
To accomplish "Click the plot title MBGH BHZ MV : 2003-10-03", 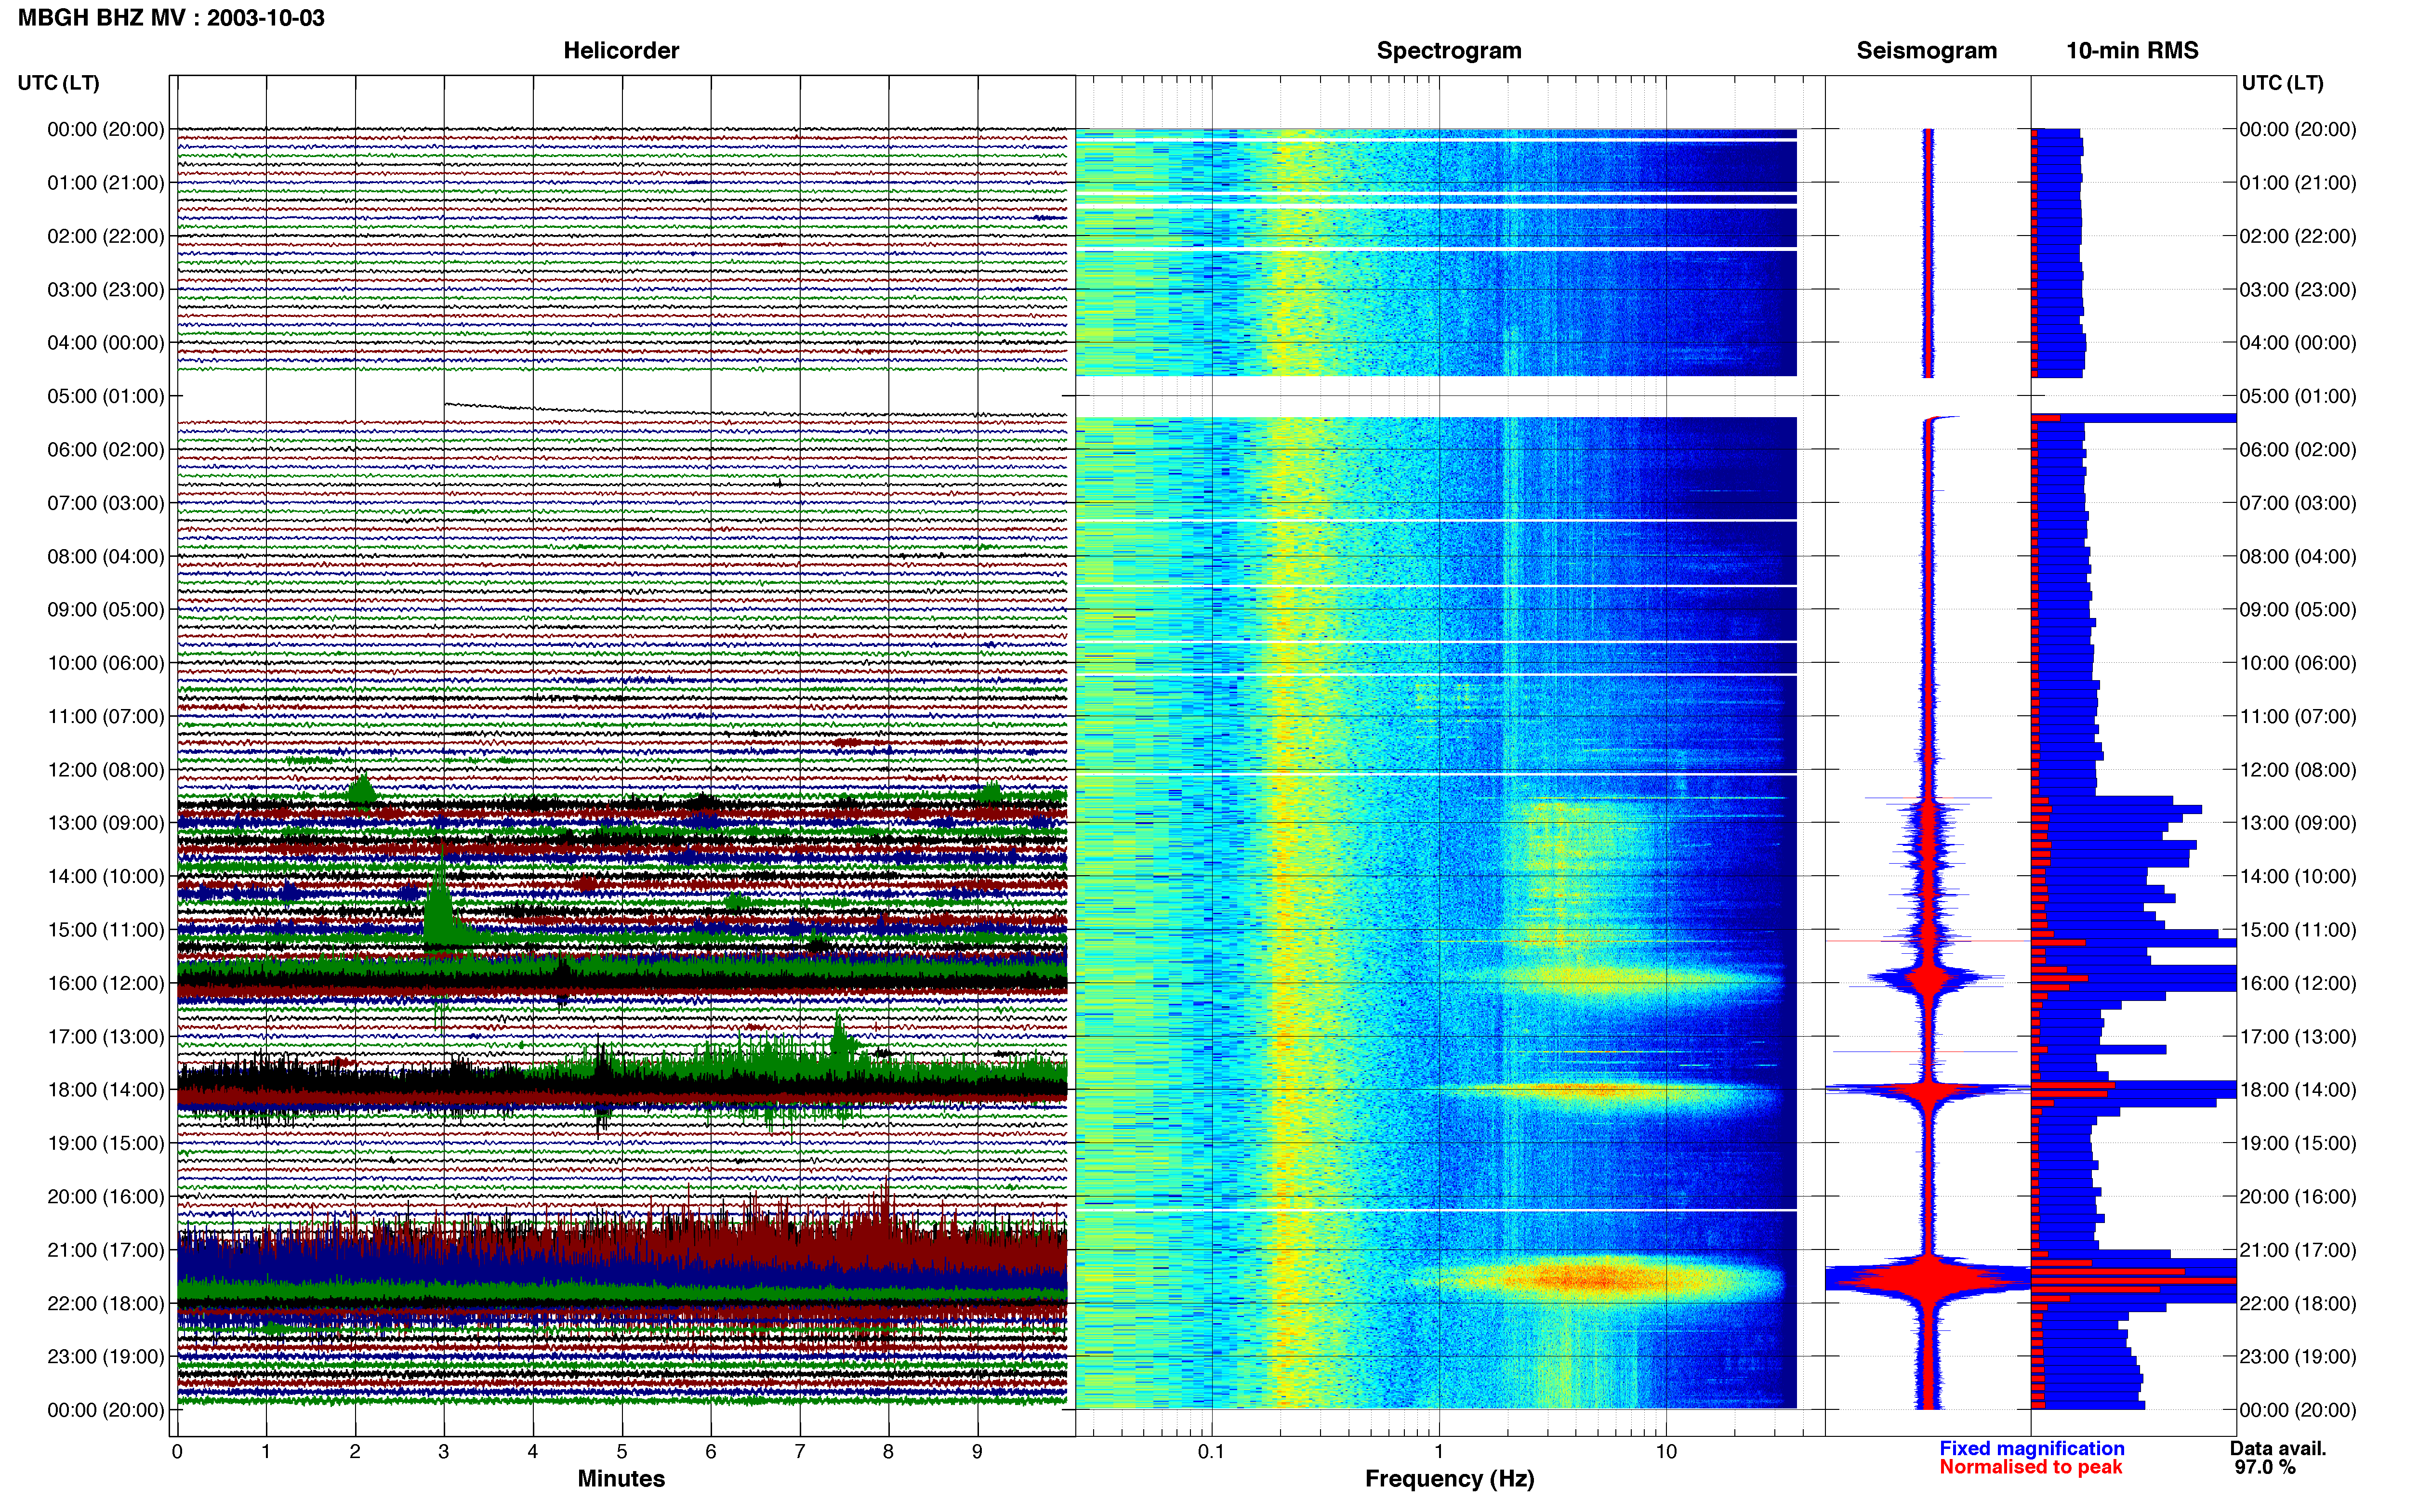I will (171, 18).
